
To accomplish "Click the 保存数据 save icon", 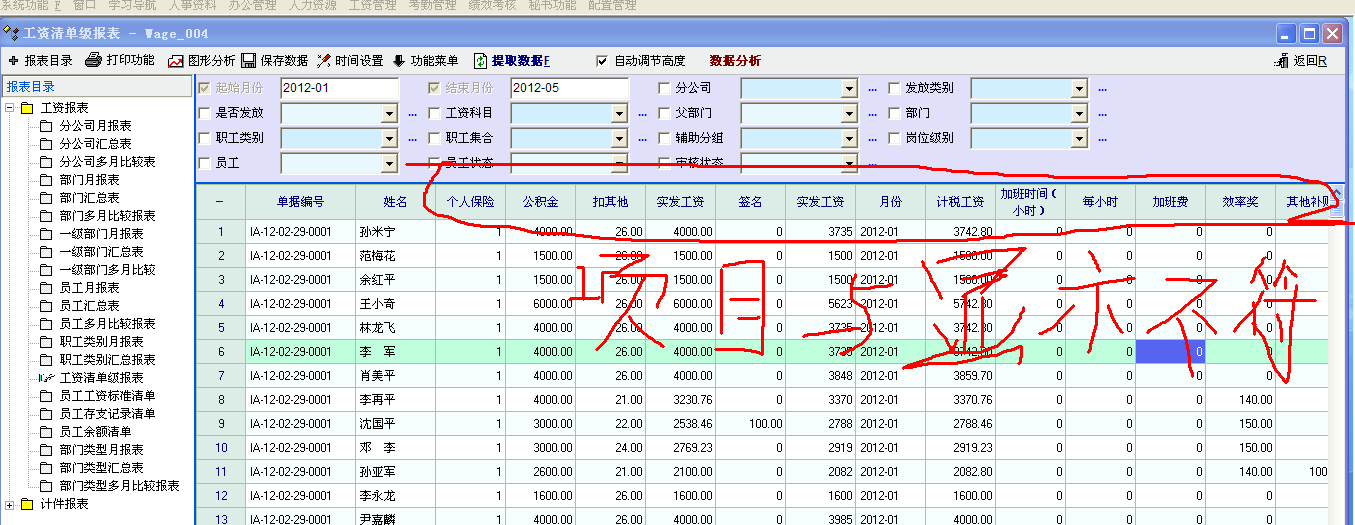I will [249, 61].
